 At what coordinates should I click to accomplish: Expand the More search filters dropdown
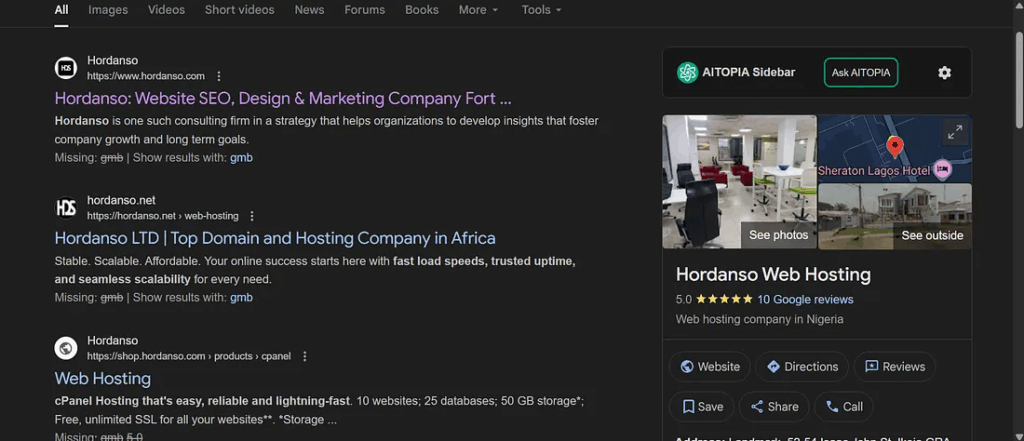[x=479, y=10]
